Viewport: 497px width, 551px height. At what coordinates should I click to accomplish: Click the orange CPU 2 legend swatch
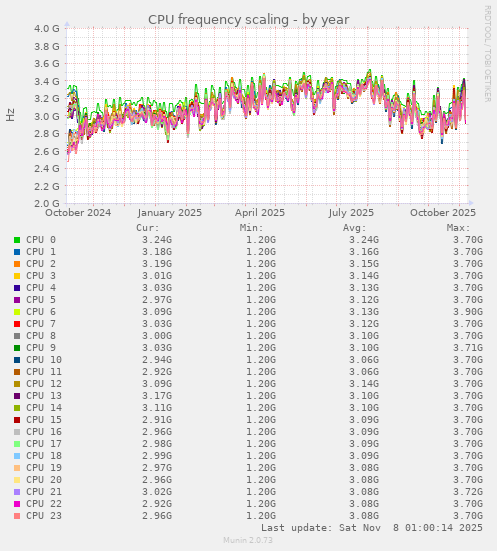[17, 264]
